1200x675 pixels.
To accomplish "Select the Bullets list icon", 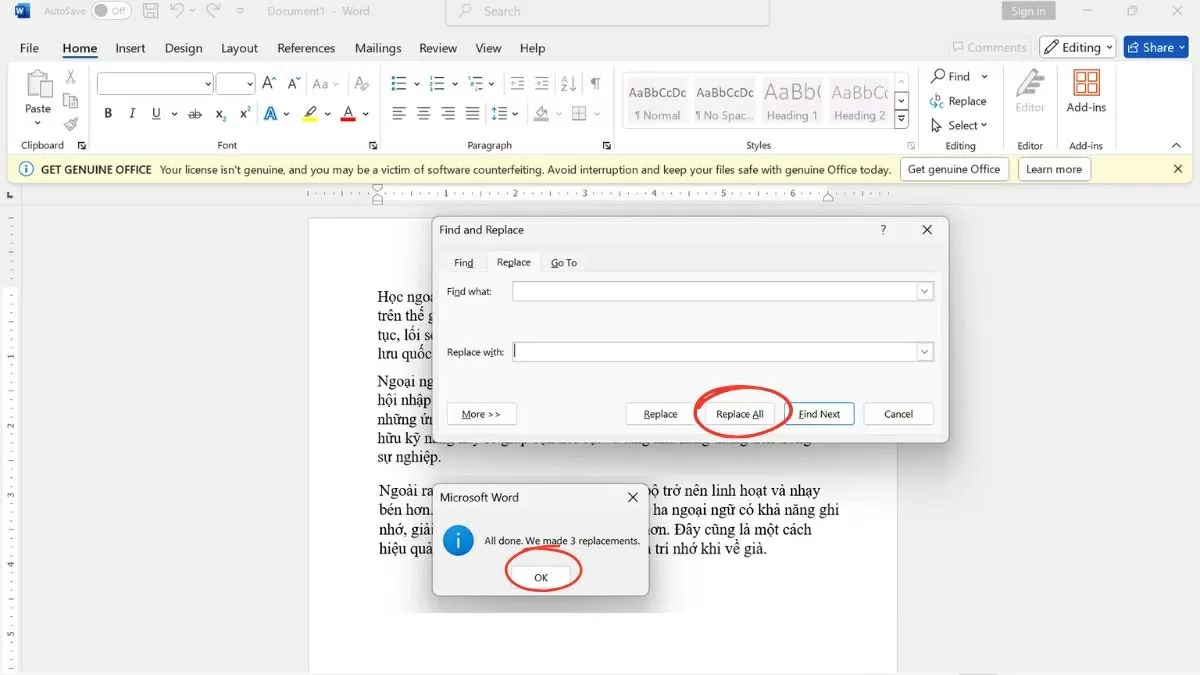I will (x=399, y=84).
